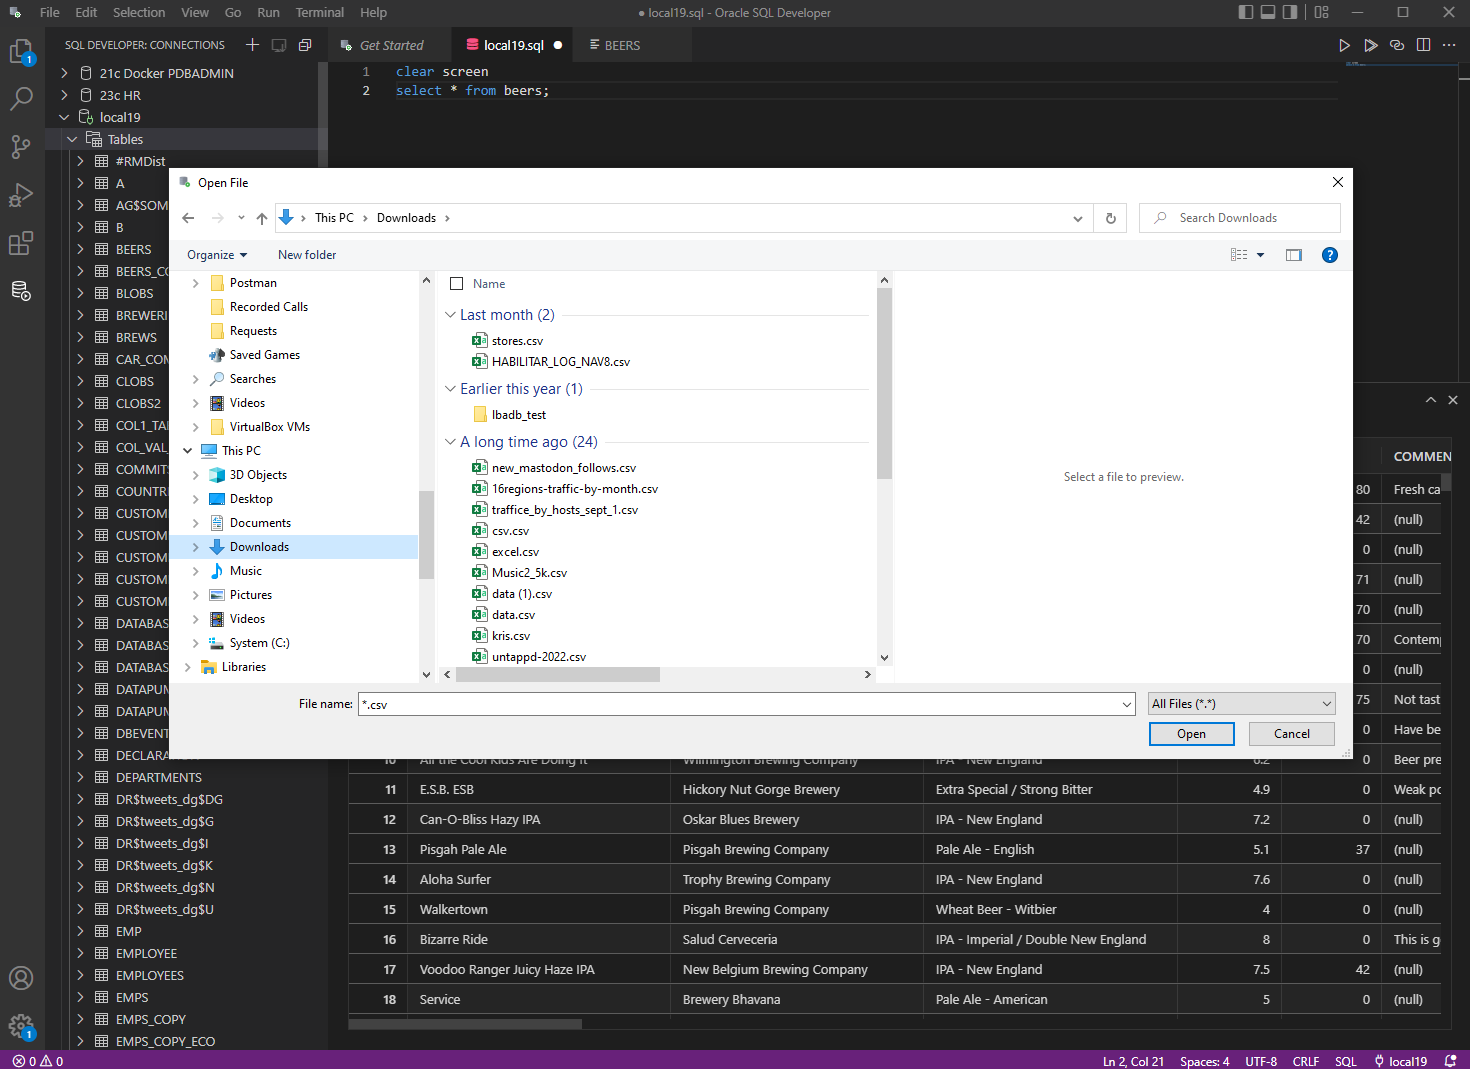Image resolution: width=1470 pixels, height=1069 pixels.
Task: Click the UTF-8 encoding in status bar
Action: pyautogui.click(x=1261, y=1061)
